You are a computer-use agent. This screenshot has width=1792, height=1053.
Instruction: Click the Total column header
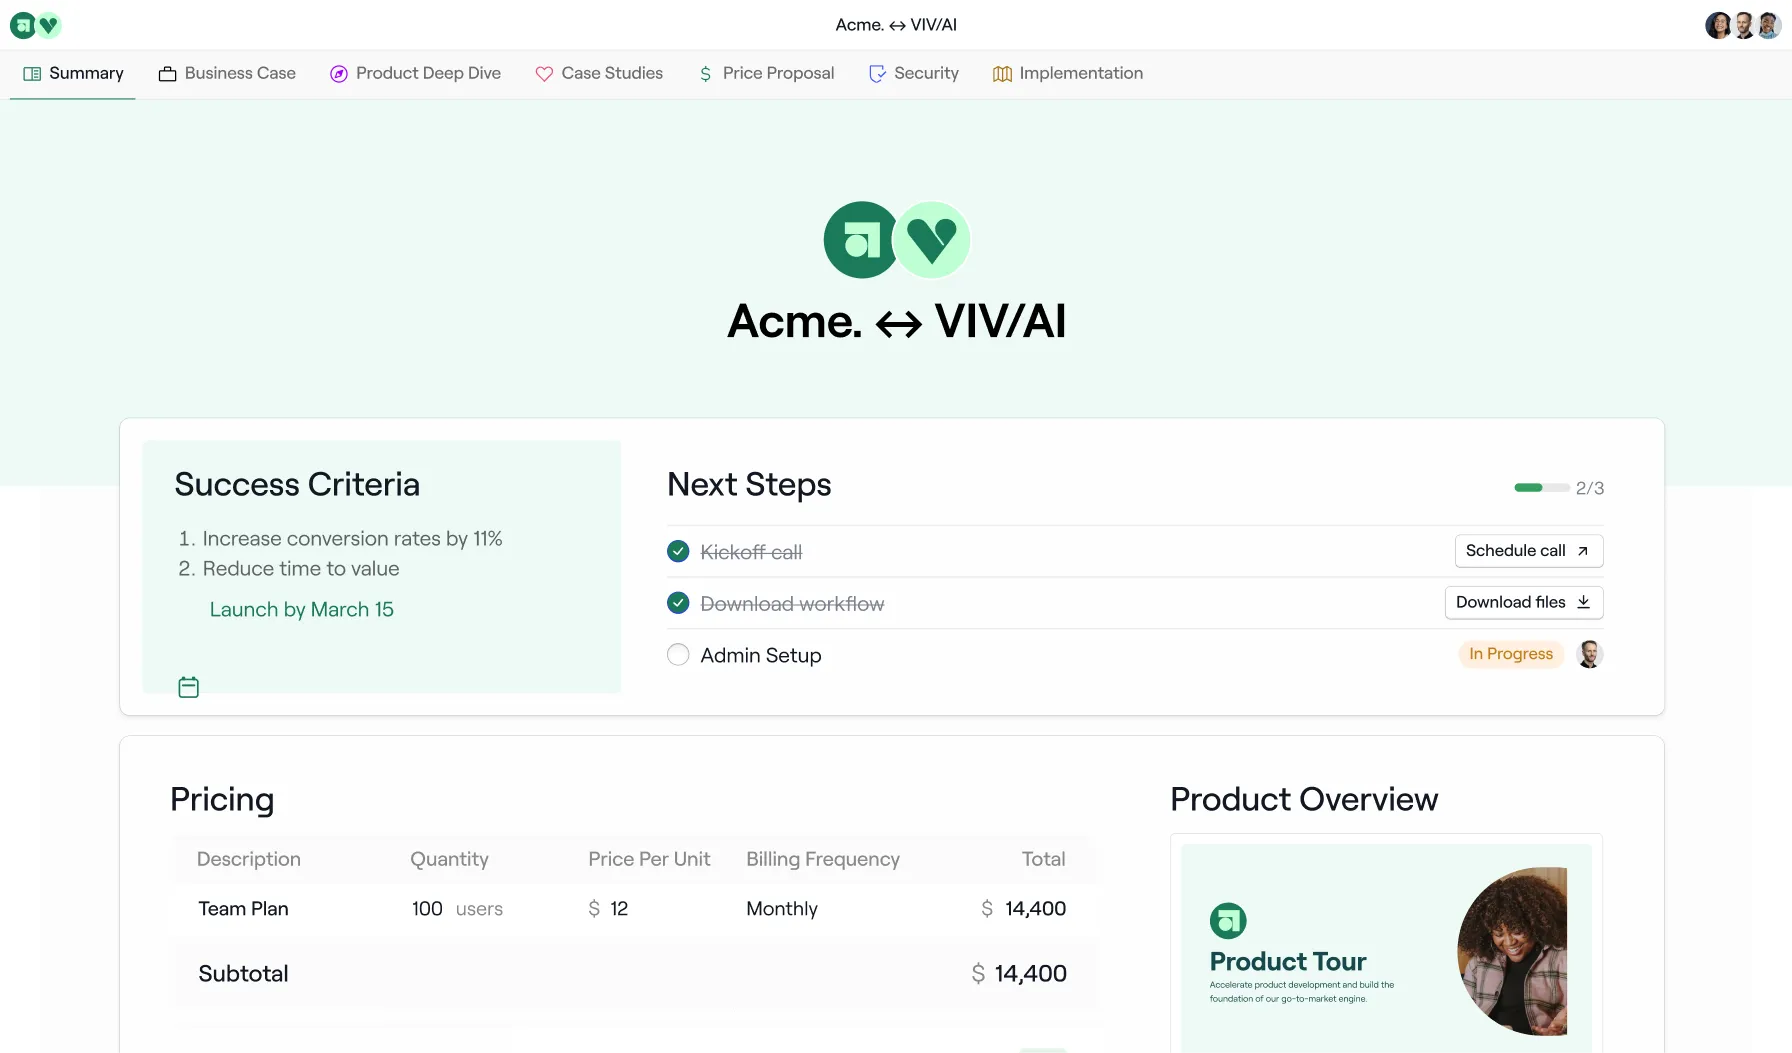click(1043, 859)
